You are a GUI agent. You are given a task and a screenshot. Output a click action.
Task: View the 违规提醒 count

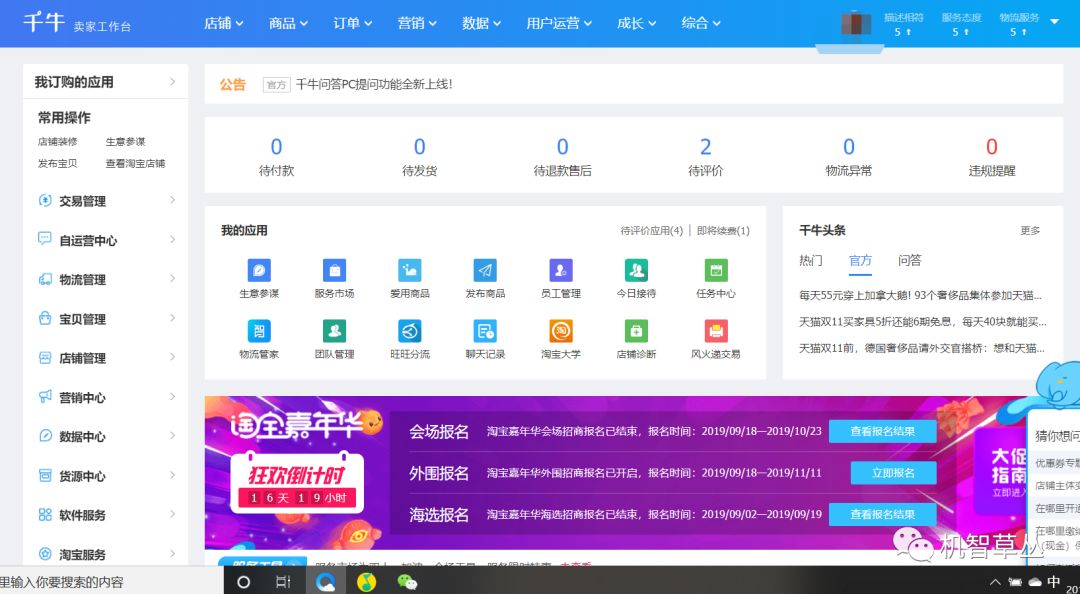pos(992,147)
